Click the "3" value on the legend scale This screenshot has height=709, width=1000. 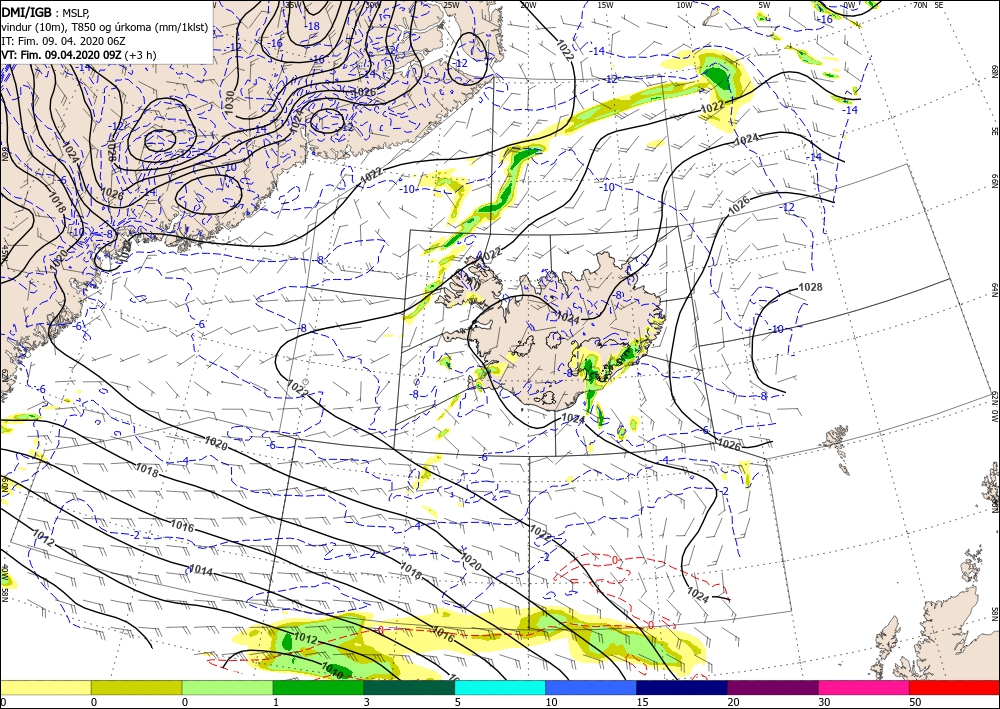click(x=367, y=702)
